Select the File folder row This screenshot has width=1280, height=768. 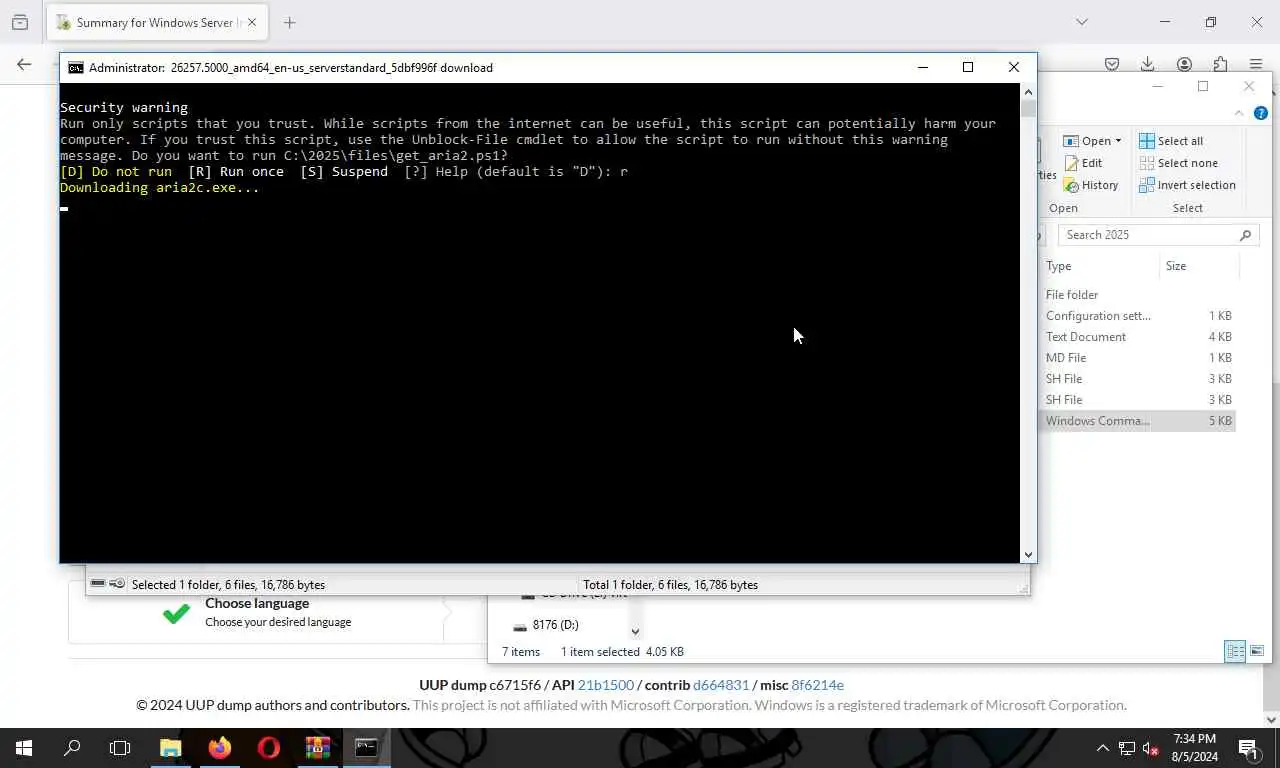pos(1138,295)
